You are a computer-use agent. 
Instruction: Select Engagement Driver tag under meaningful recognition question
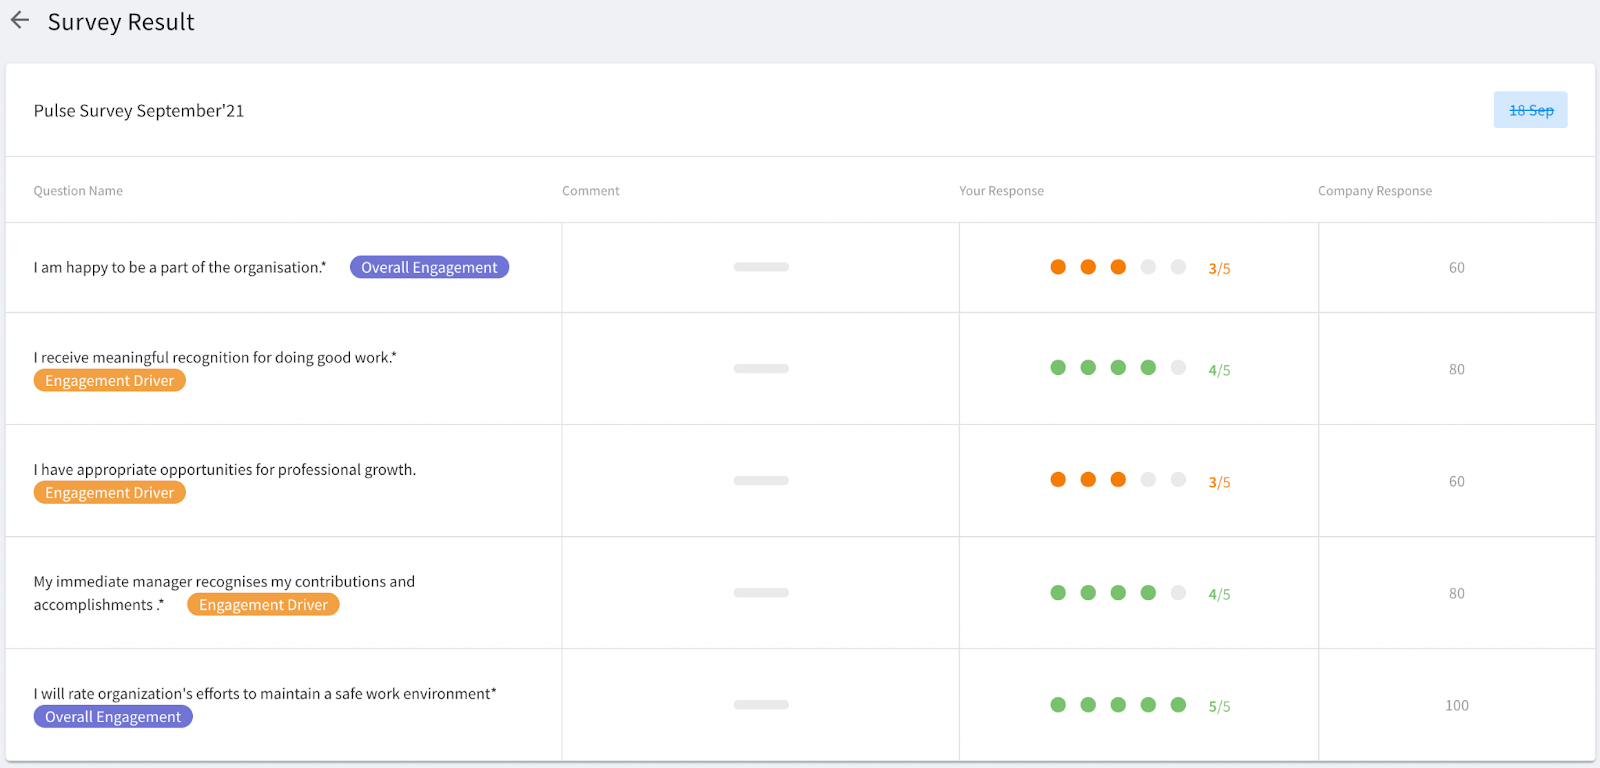tap(110, 380)
